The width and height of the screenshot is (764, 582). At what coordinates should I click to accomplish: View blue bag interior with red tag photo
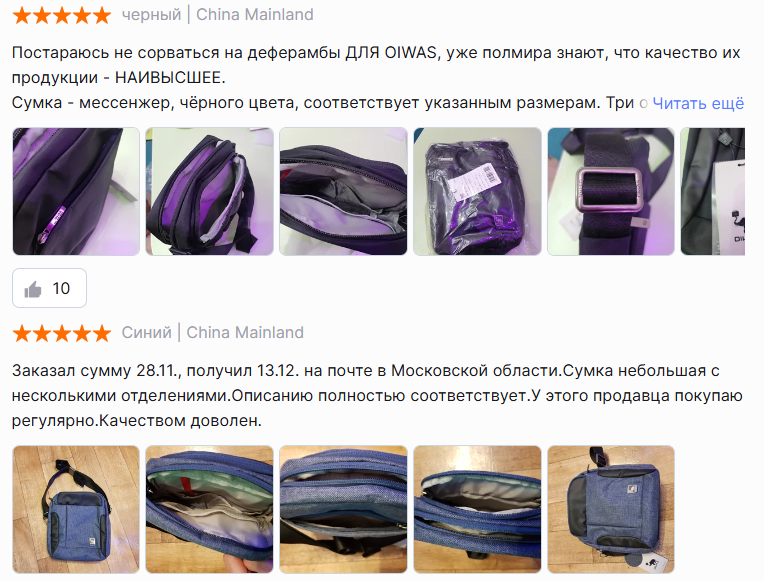(210, 509)
